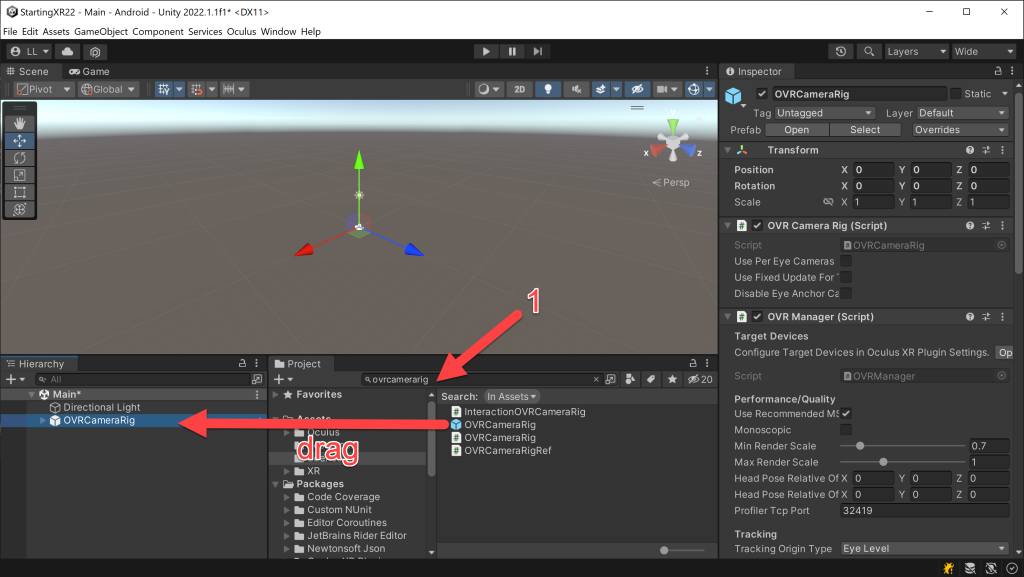Select the Rotate tool
The image size is (1024, 577).
[20, 158]
